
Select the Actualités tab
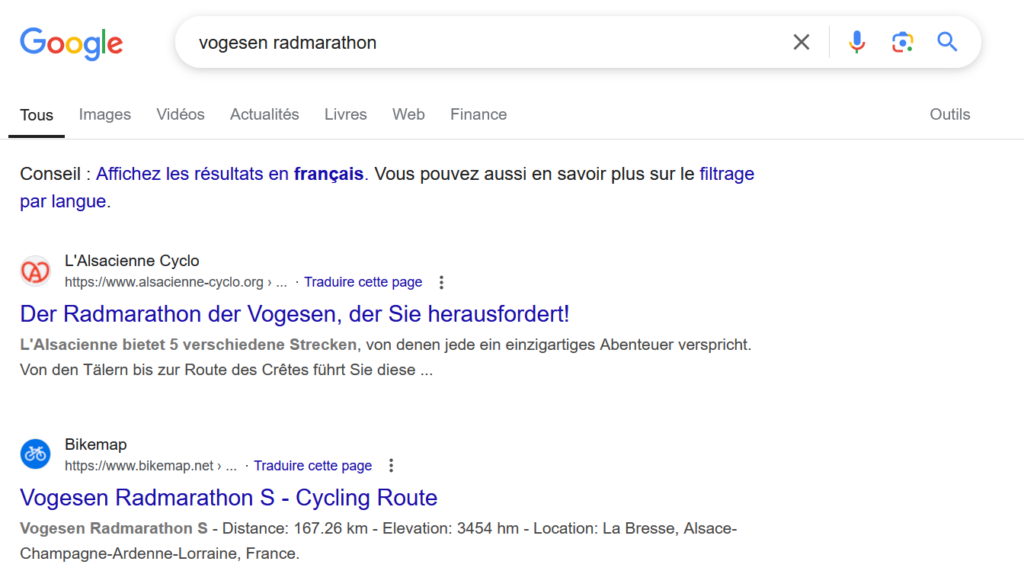coord(264,114)
